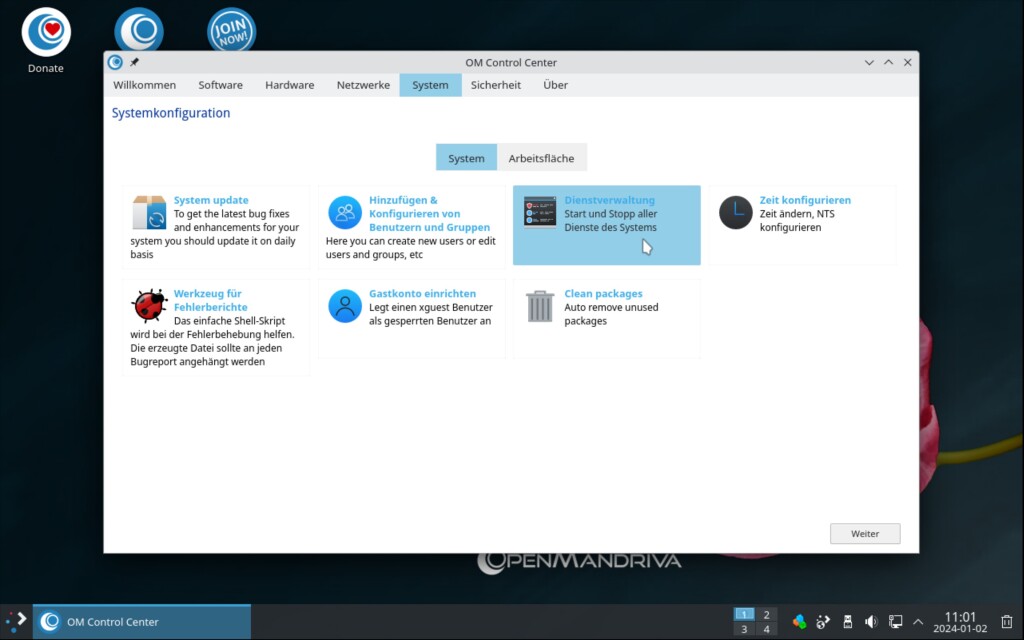The image size is (1024, 640).
Task: Open the OpenMandriva desktop icon beside Donate
Action: pos(139,31)
